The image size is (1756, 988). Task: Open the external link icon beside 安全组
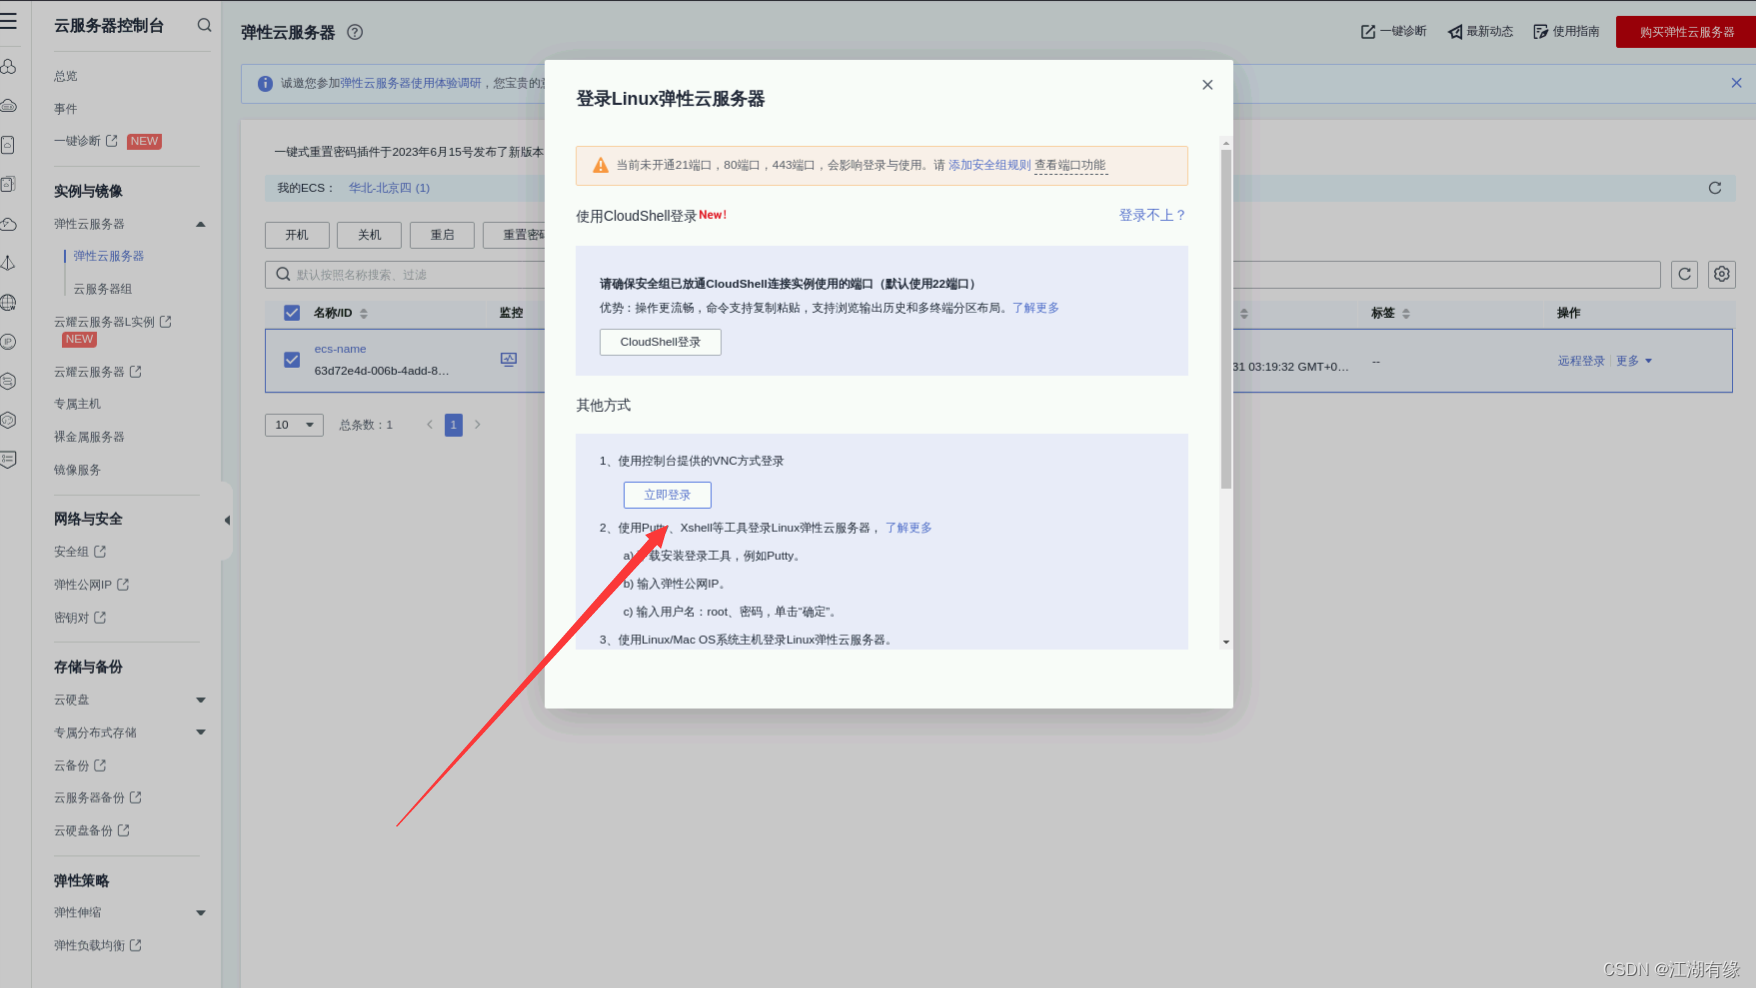100,551
